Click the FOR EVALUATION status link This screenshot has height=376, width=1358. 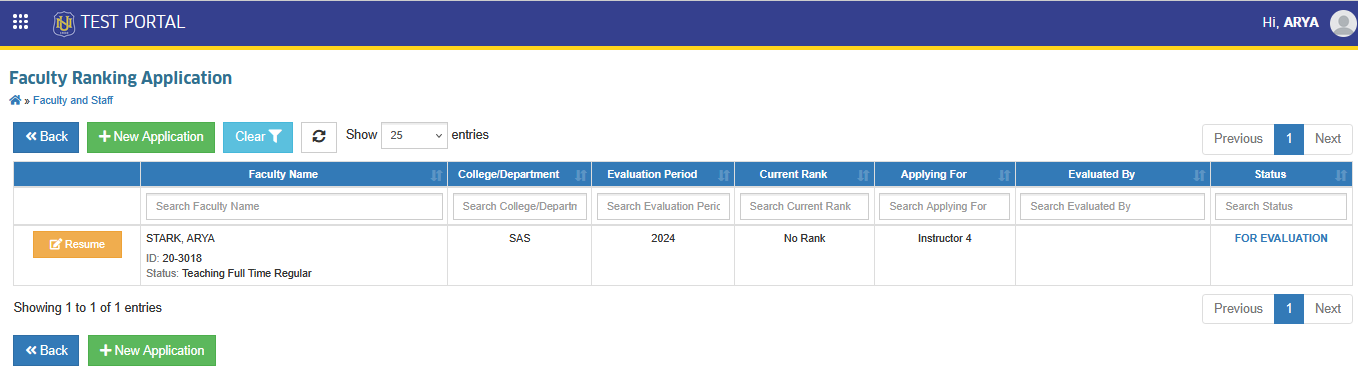coord(1281,239)
